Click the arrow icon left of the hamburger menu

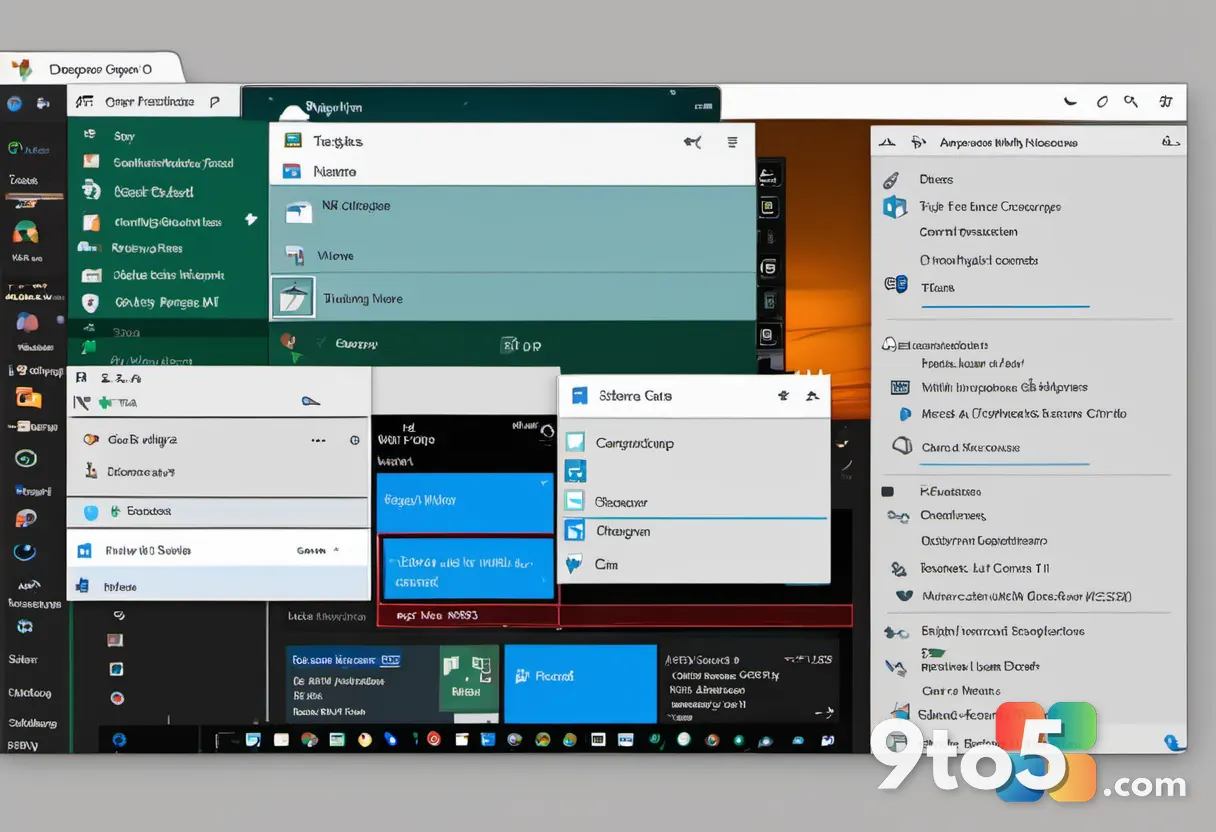pyautogui.click(x=692, y=142)
